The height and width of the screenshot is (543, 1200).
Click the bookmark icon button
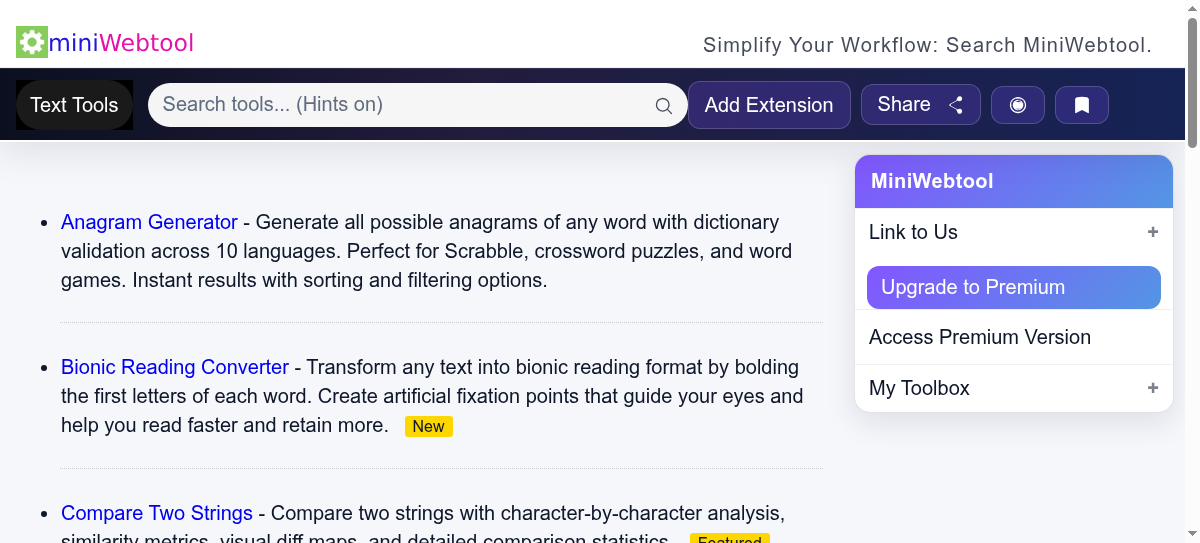[1081, 105]
